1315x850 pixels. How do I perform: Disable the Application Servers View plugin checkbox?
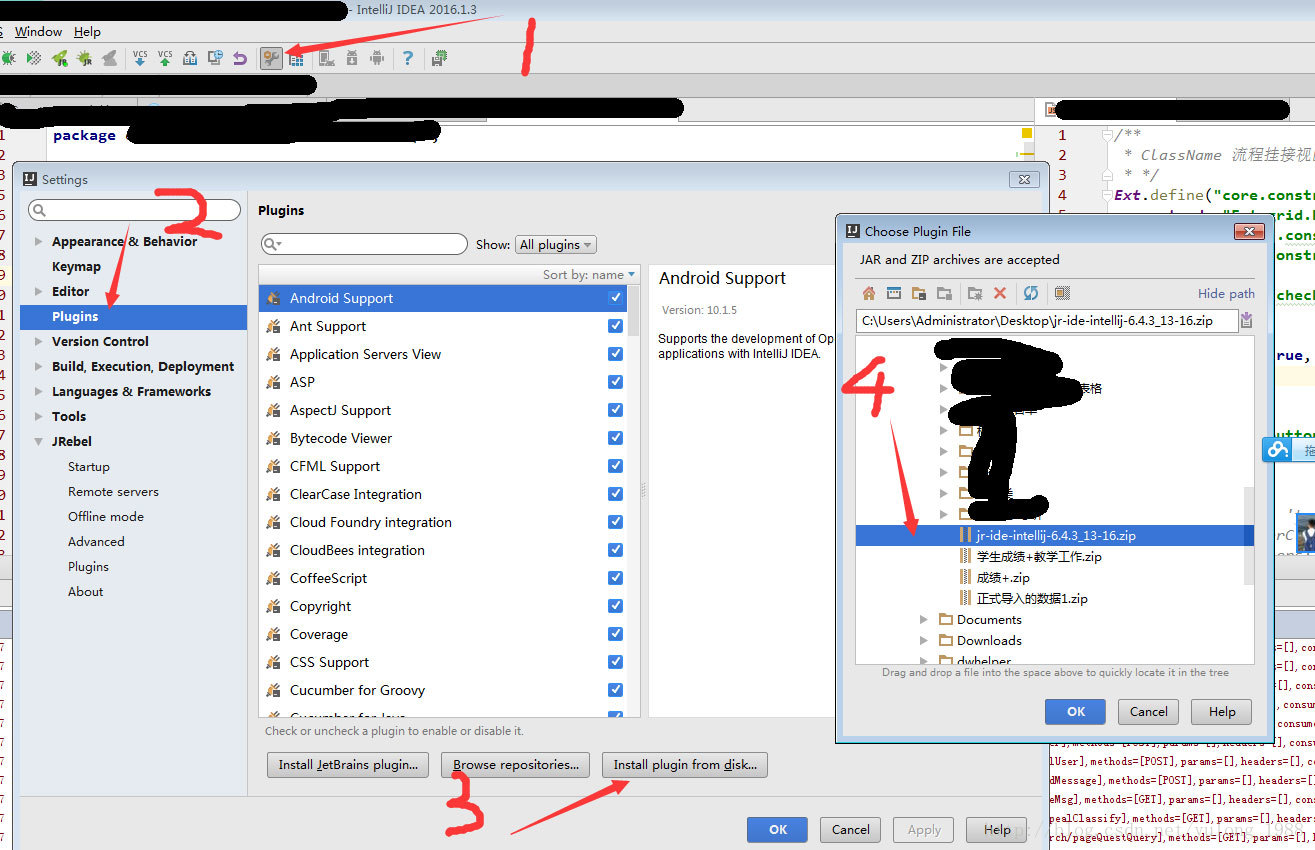615,354
